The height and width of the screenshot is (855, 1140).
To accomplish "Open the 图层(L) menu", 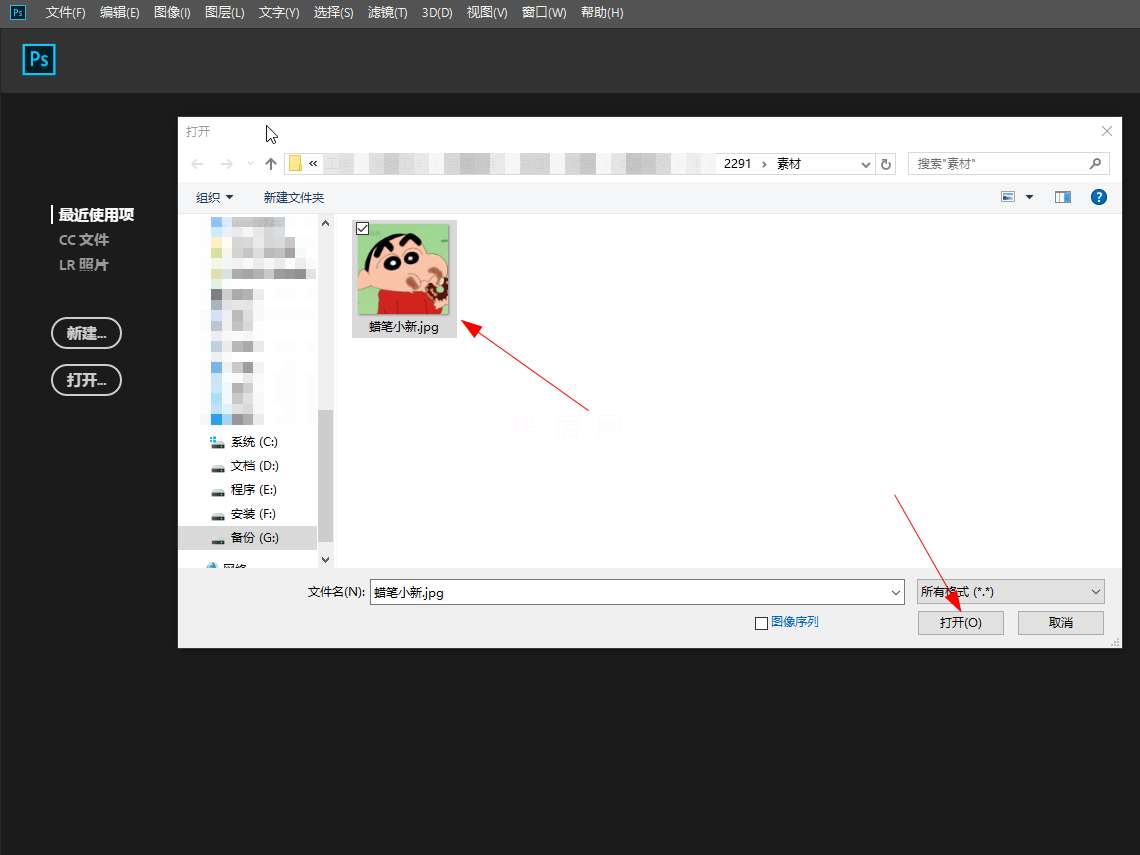I will point(224,13).
